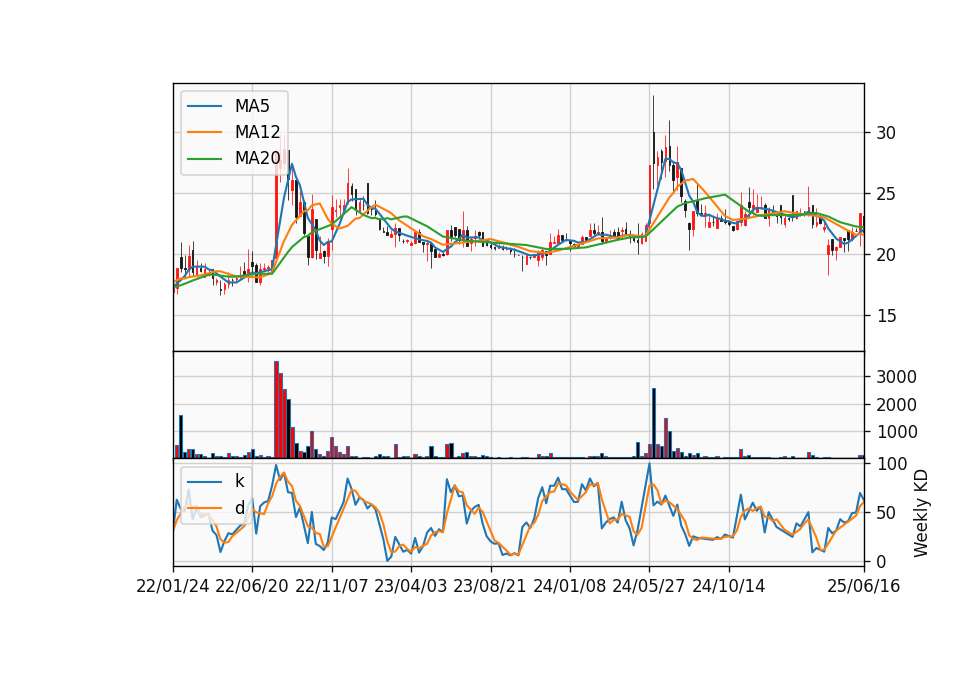The width and height of the screenshot is (960, 690).
Task: Click the 23/04/03 date label
Action: pyautogui.click(x=411, y=586)
